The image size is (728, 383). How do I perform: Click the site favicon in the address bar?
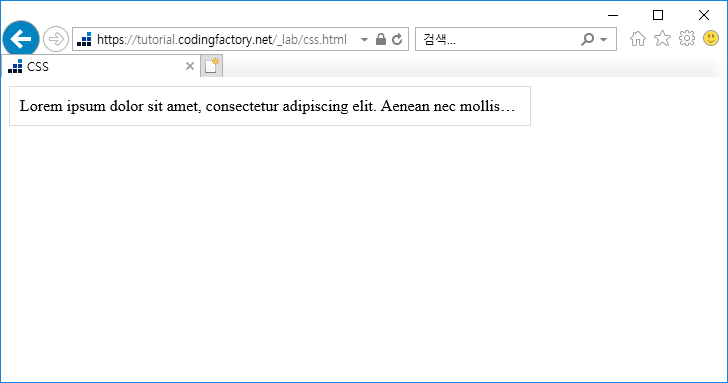click(x=84, y=39)
